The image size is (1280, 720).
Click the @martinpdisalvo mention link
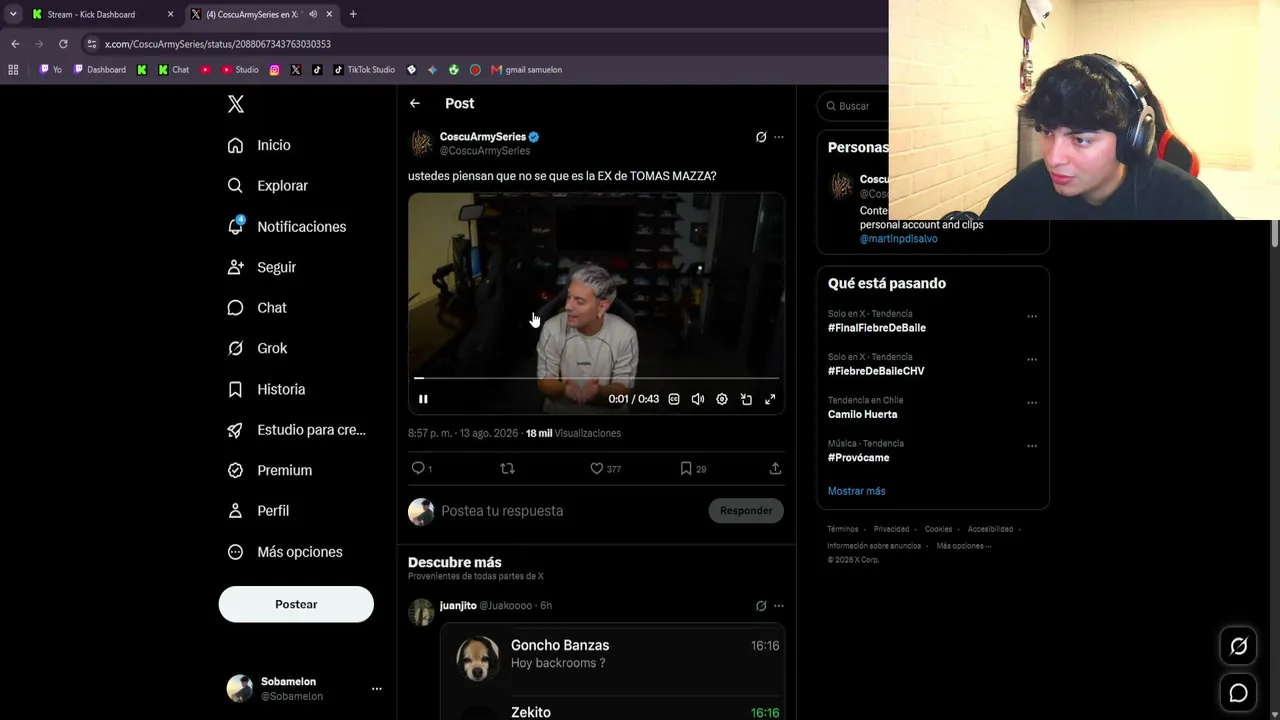point(899,239)
